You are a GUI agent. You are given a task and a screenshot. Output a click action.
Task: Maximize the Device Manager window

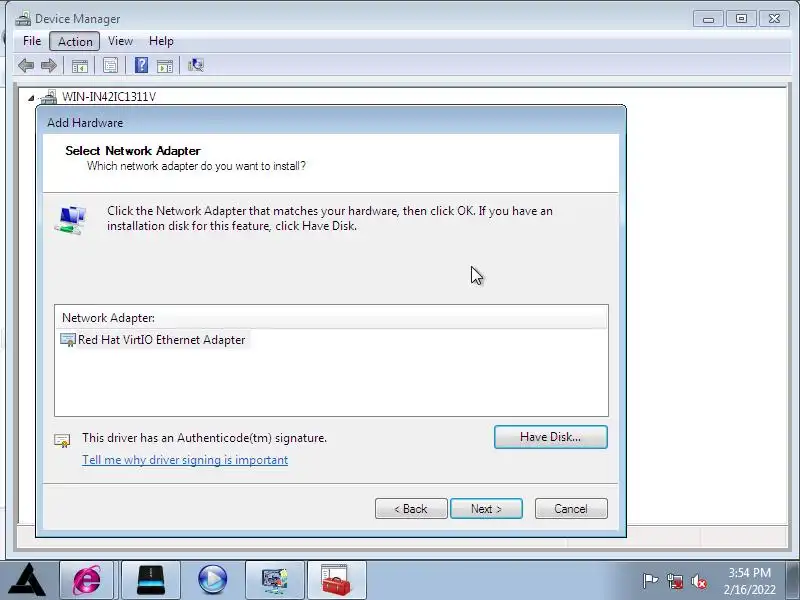coord(741,19)
